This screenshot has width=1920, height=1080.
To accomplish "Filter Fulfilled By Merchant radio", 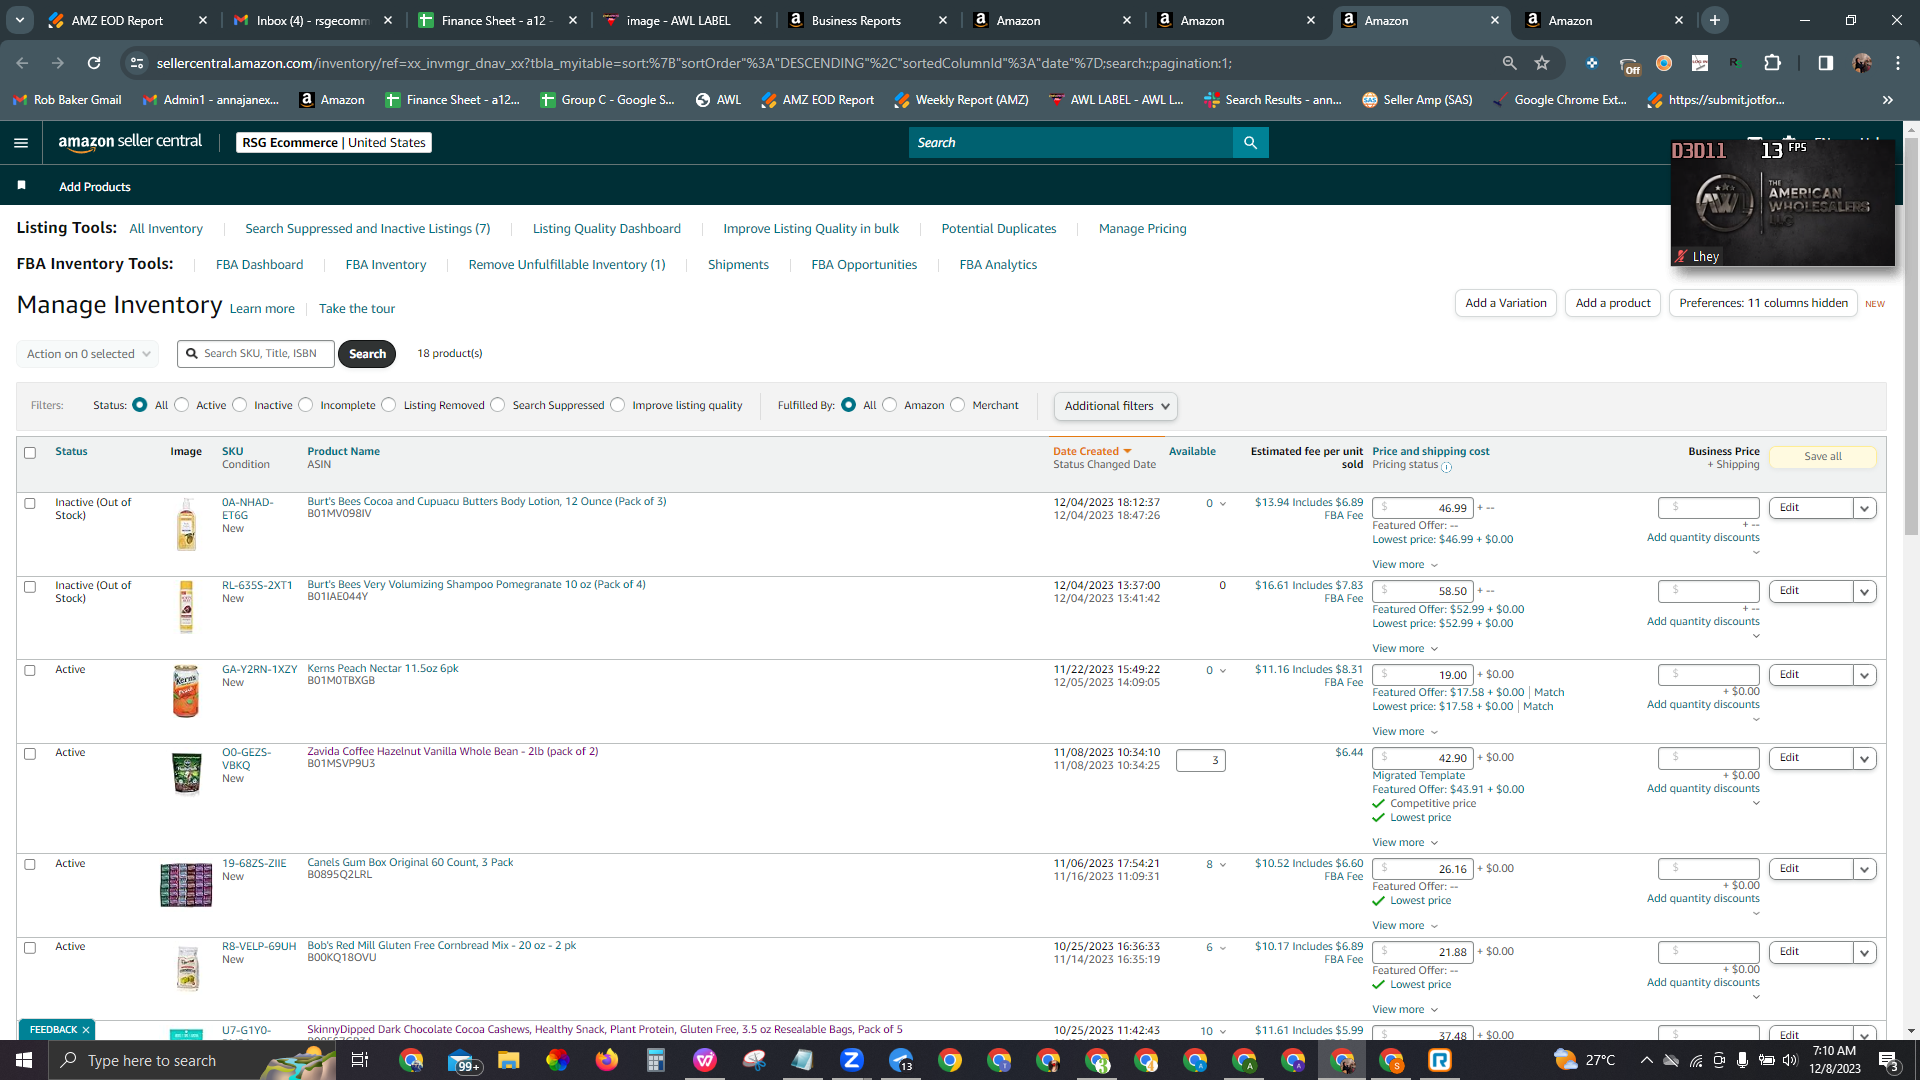I will pyautogui.click(x=958, y=405).
